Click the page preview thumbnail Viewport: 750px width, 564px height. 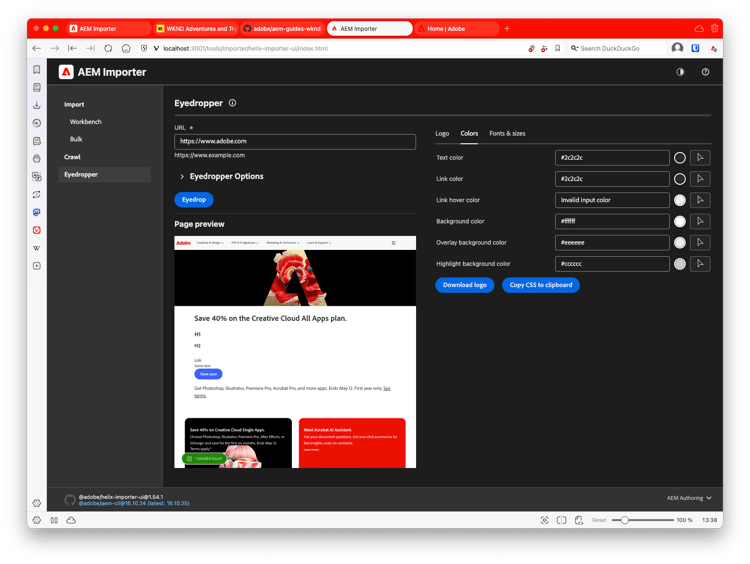click(x=295, y=352)
